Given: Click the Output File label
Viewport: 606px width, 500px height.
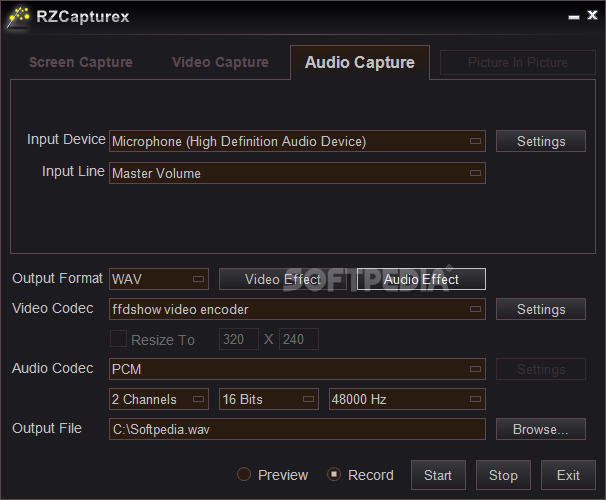Looking at the screenshot, I should (x=47, y=428).
